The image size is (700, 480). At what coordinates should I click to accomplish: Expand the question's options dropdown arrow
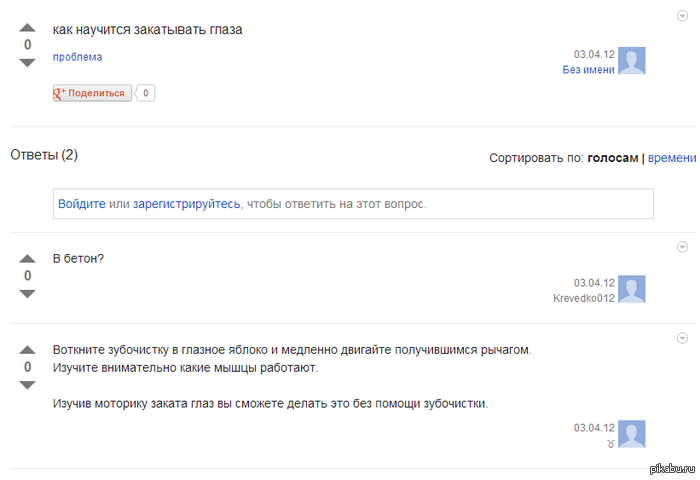point(683,17)
